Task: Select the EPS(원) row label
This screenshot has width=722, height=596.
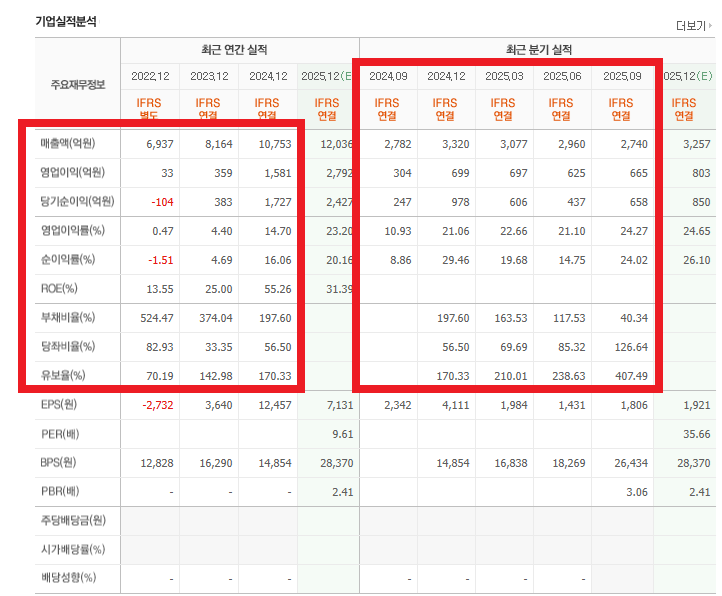Action: click(56, 405)
